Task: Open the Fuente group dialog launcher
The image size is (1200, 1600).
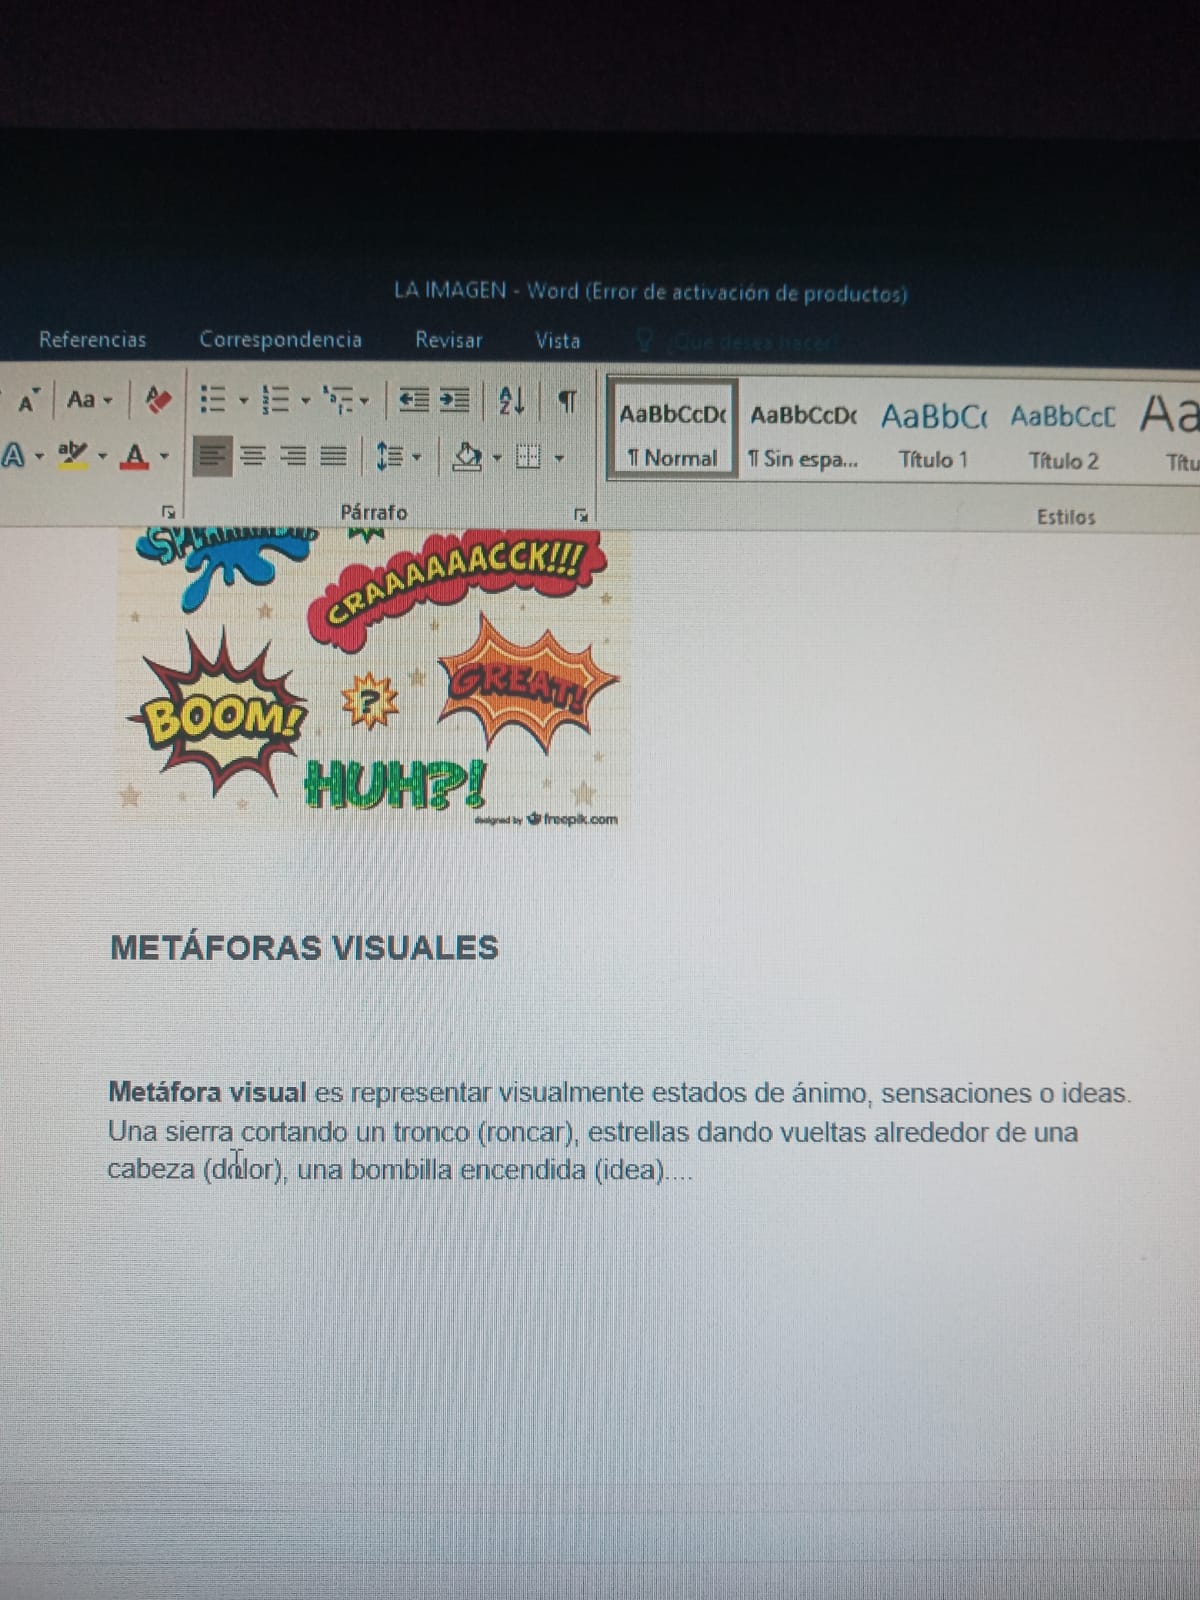Action: pos(169,511)
